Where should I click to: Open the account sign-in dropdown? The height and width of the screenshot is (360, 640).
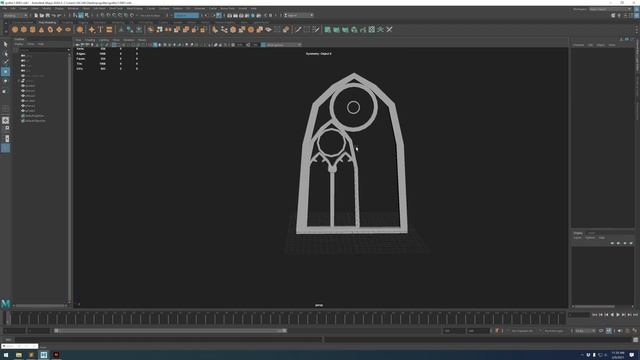(298, 16)
